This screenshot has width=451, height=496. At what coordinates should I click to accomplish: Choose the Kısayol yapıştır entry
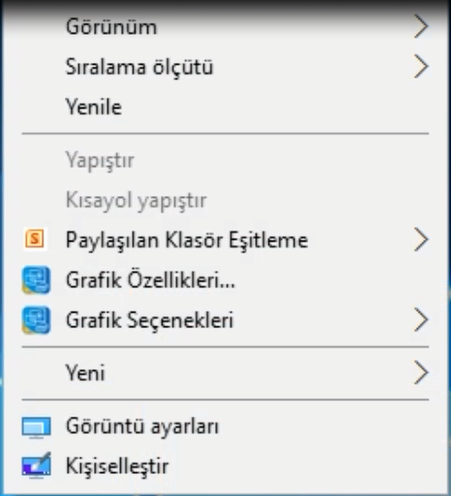click(x=136, y=201)
